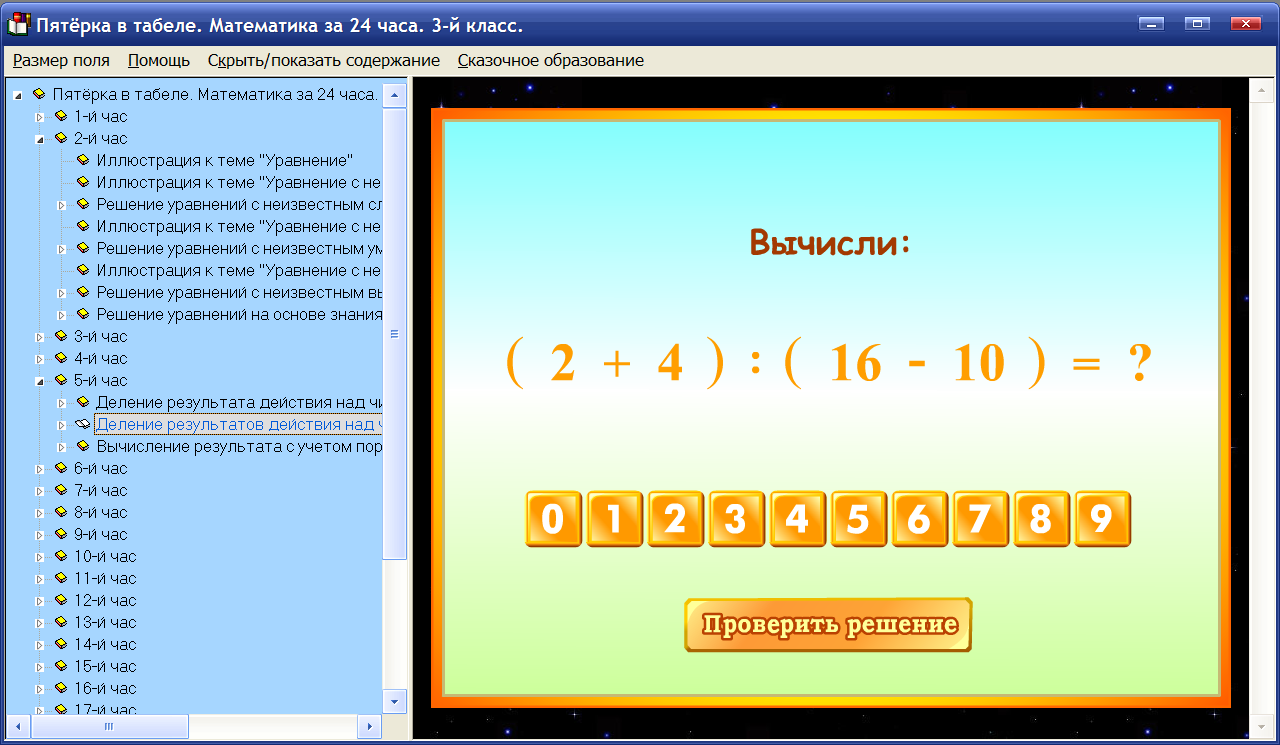Expand the 3-й час tree node
This screenshot has width=1280, height=745.
(x=40, y=337)
